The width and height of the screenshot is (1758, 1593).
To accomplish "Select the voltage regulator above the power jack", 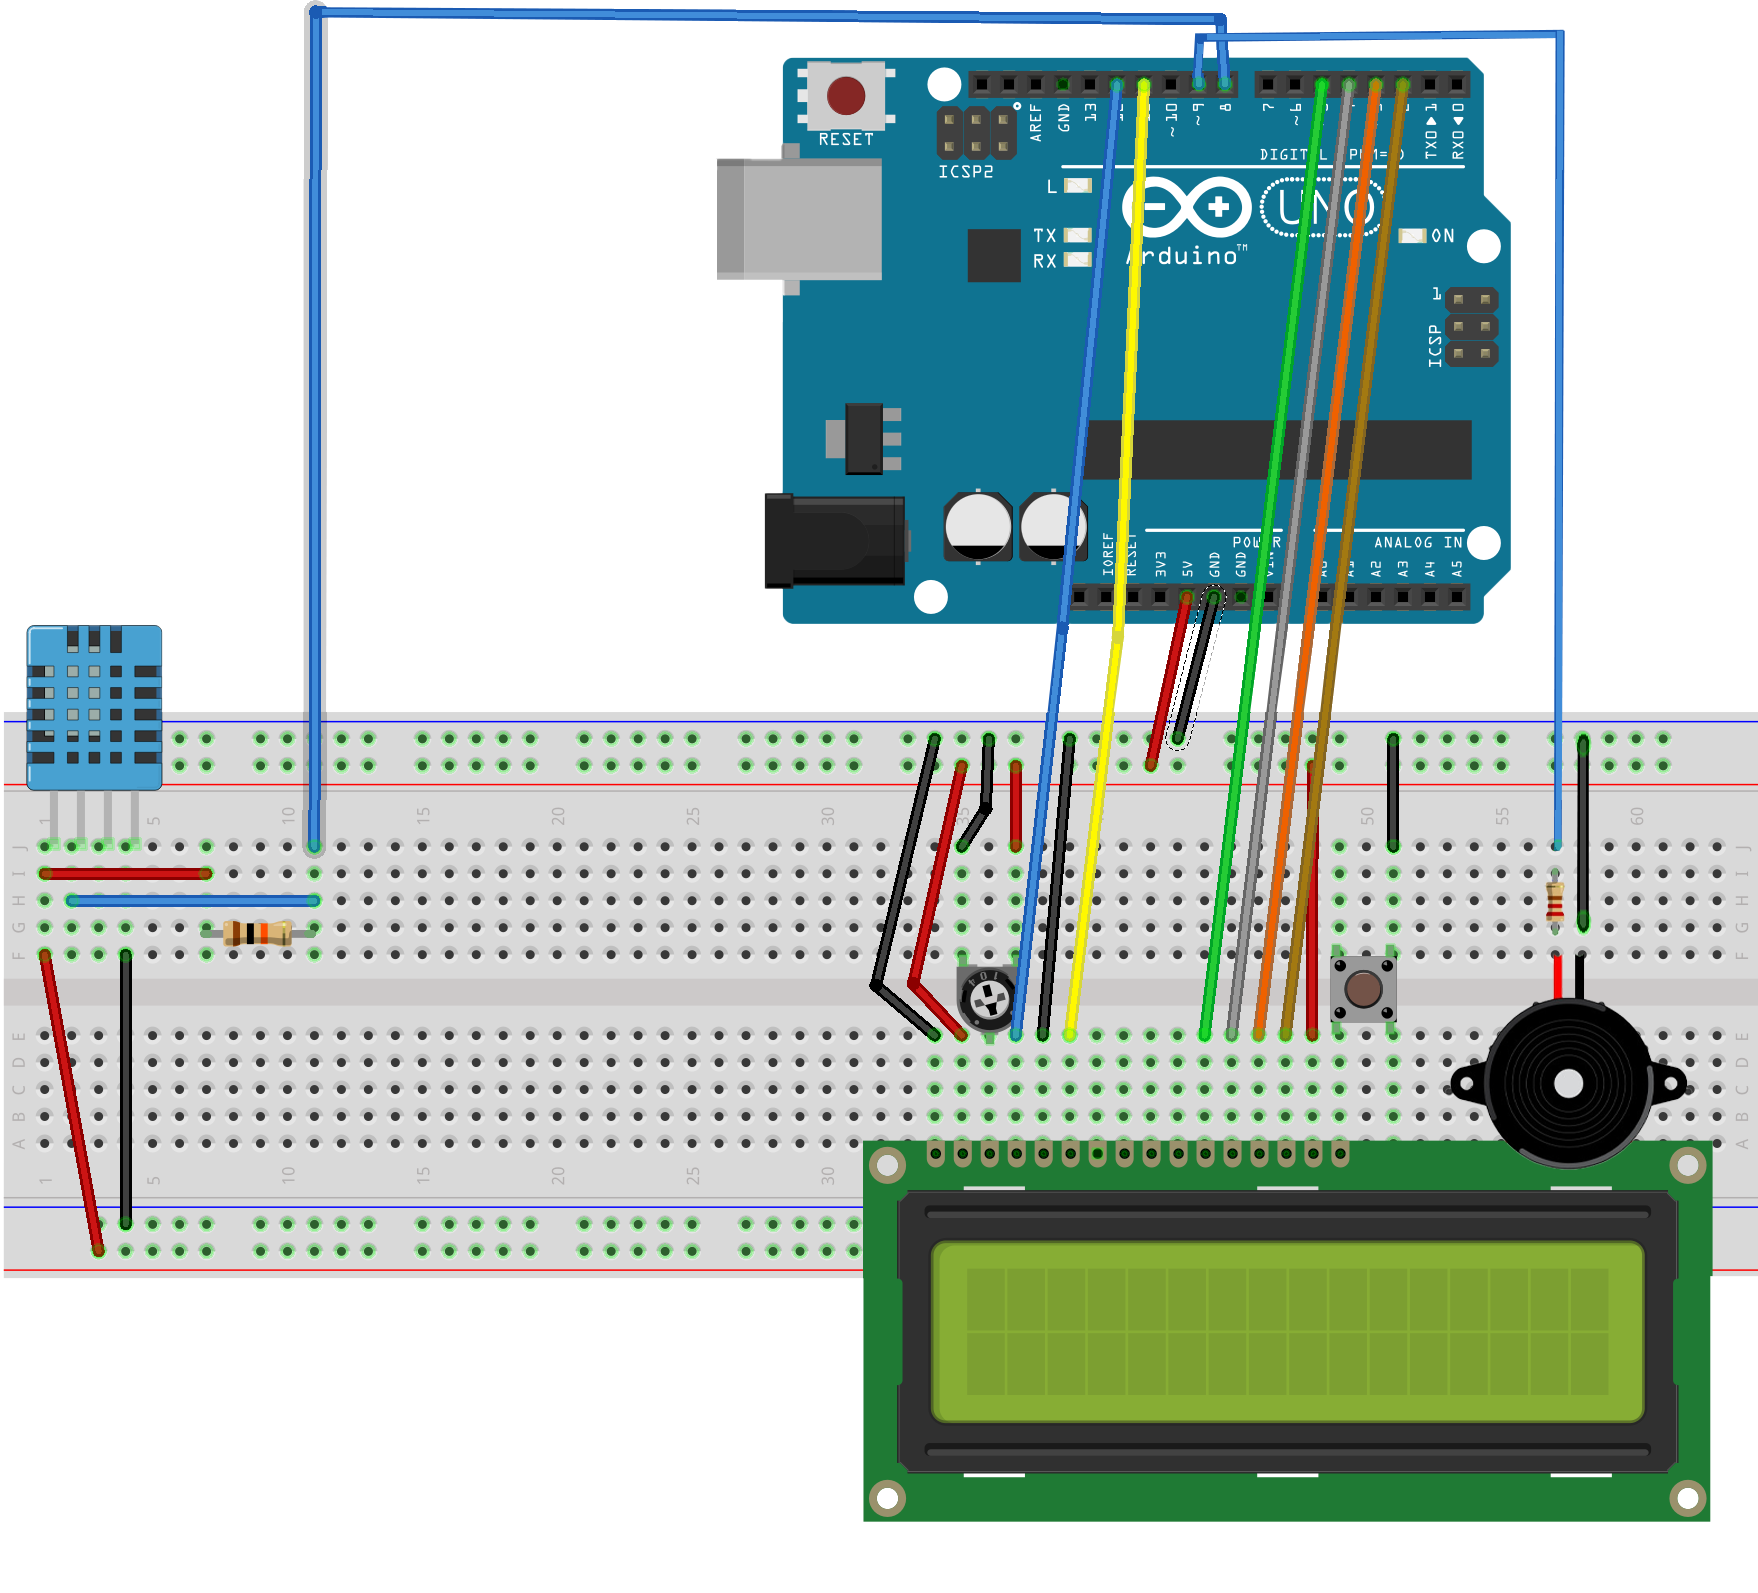I will (864, 439).
